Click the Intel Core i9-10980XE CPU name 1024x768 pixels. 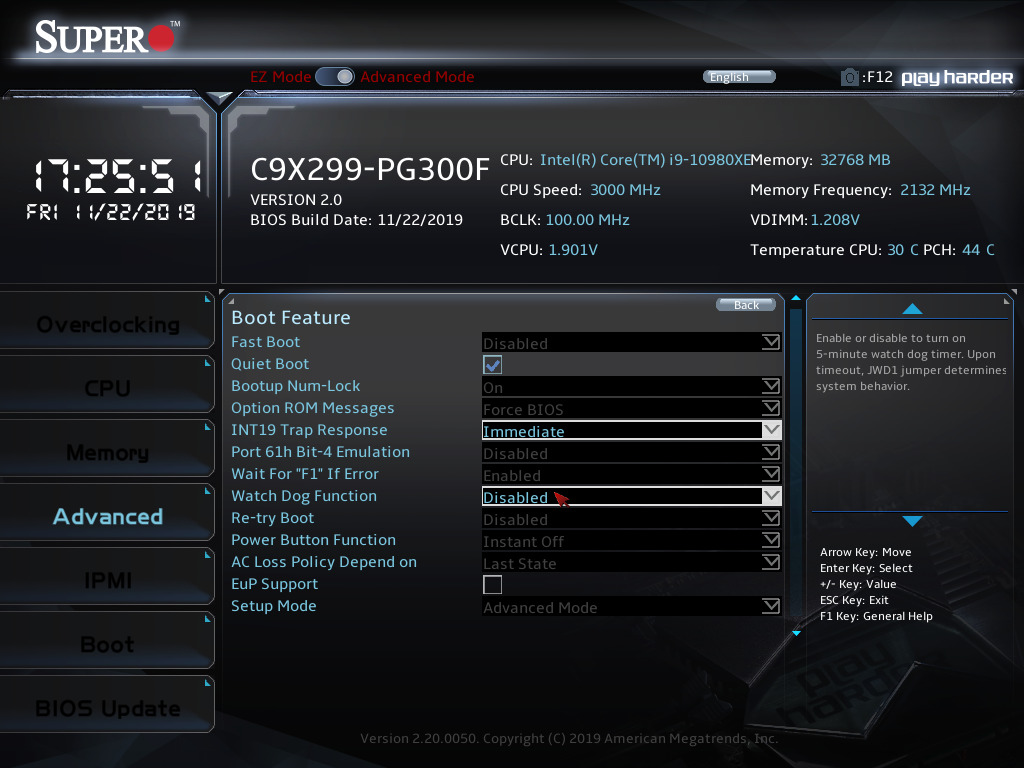point(645,160)
